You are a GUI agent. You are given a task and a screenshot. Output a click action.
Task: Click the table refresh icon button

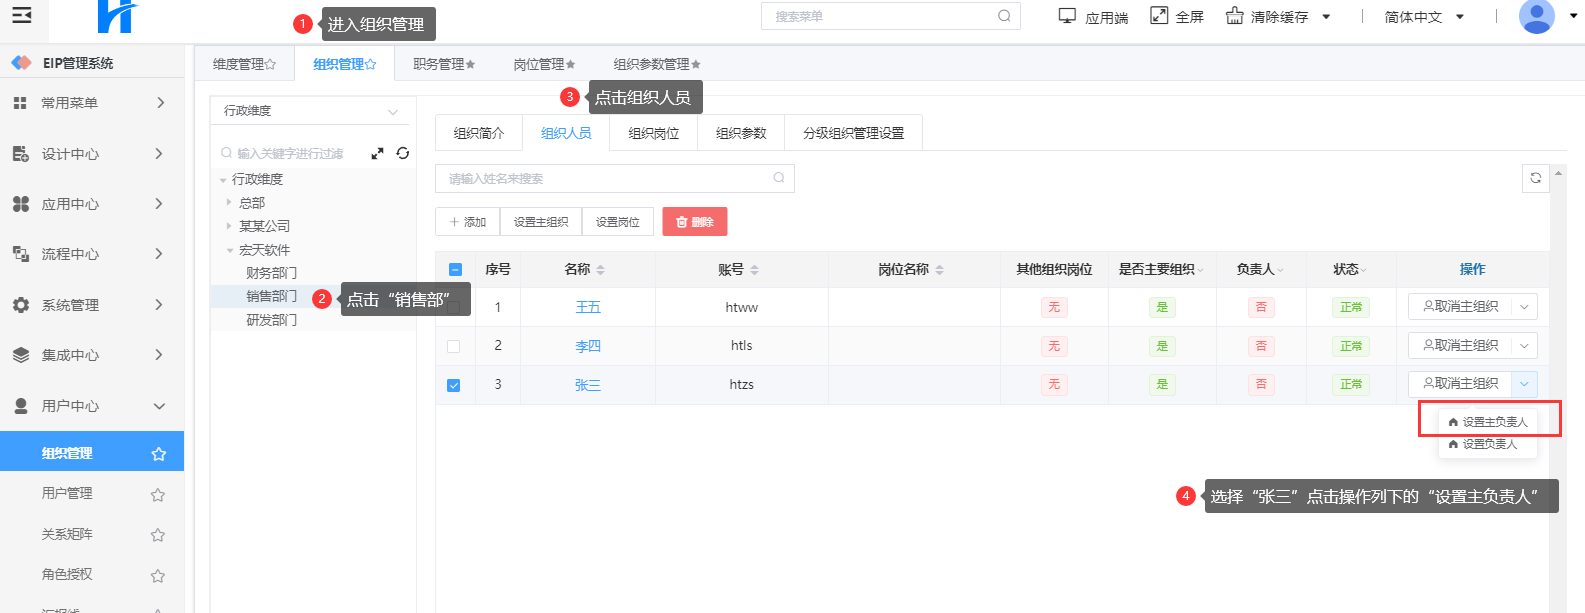(x=1535, y=178)
